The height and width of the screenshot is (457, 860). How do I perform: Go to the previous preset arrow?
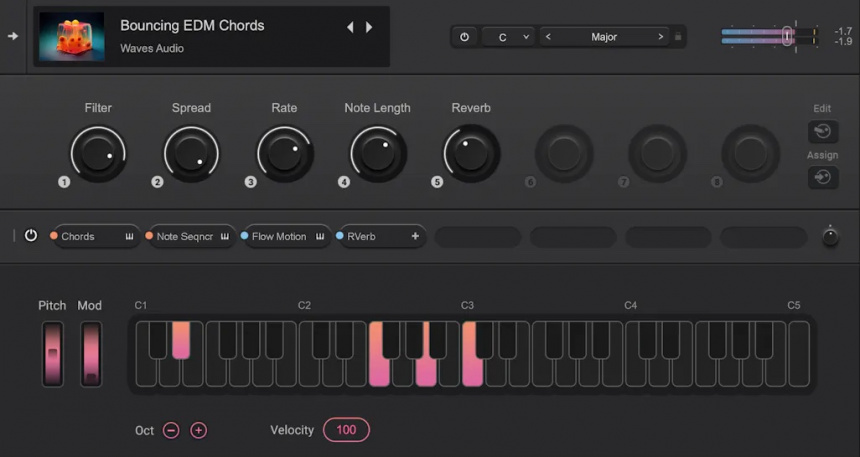[350, 27]
